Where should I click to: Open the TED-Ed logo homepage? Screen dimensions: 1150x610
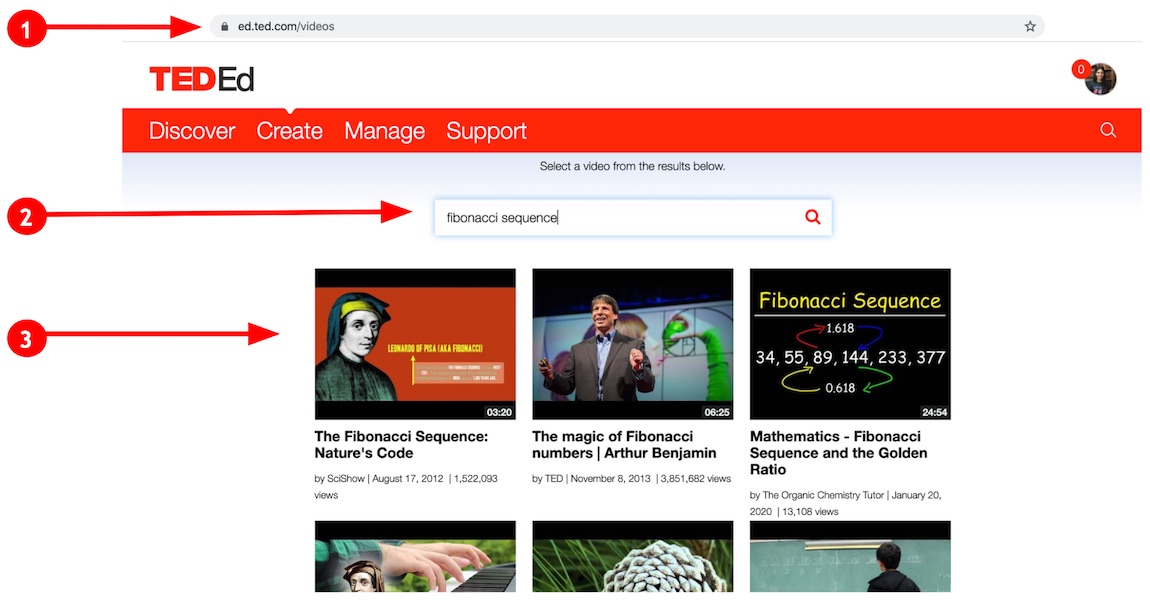(x=202, y=79)
